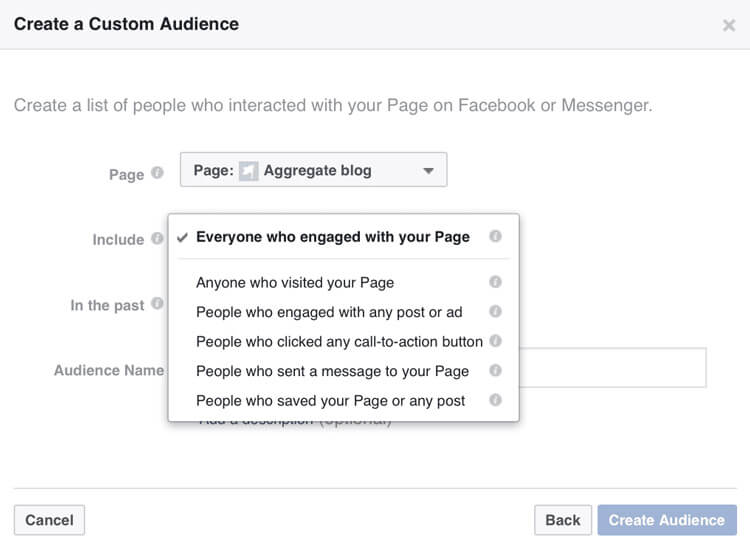This screenshot has height=547, width=750.
Task: Choose People who saved your Page or any post
Action: 343,401
